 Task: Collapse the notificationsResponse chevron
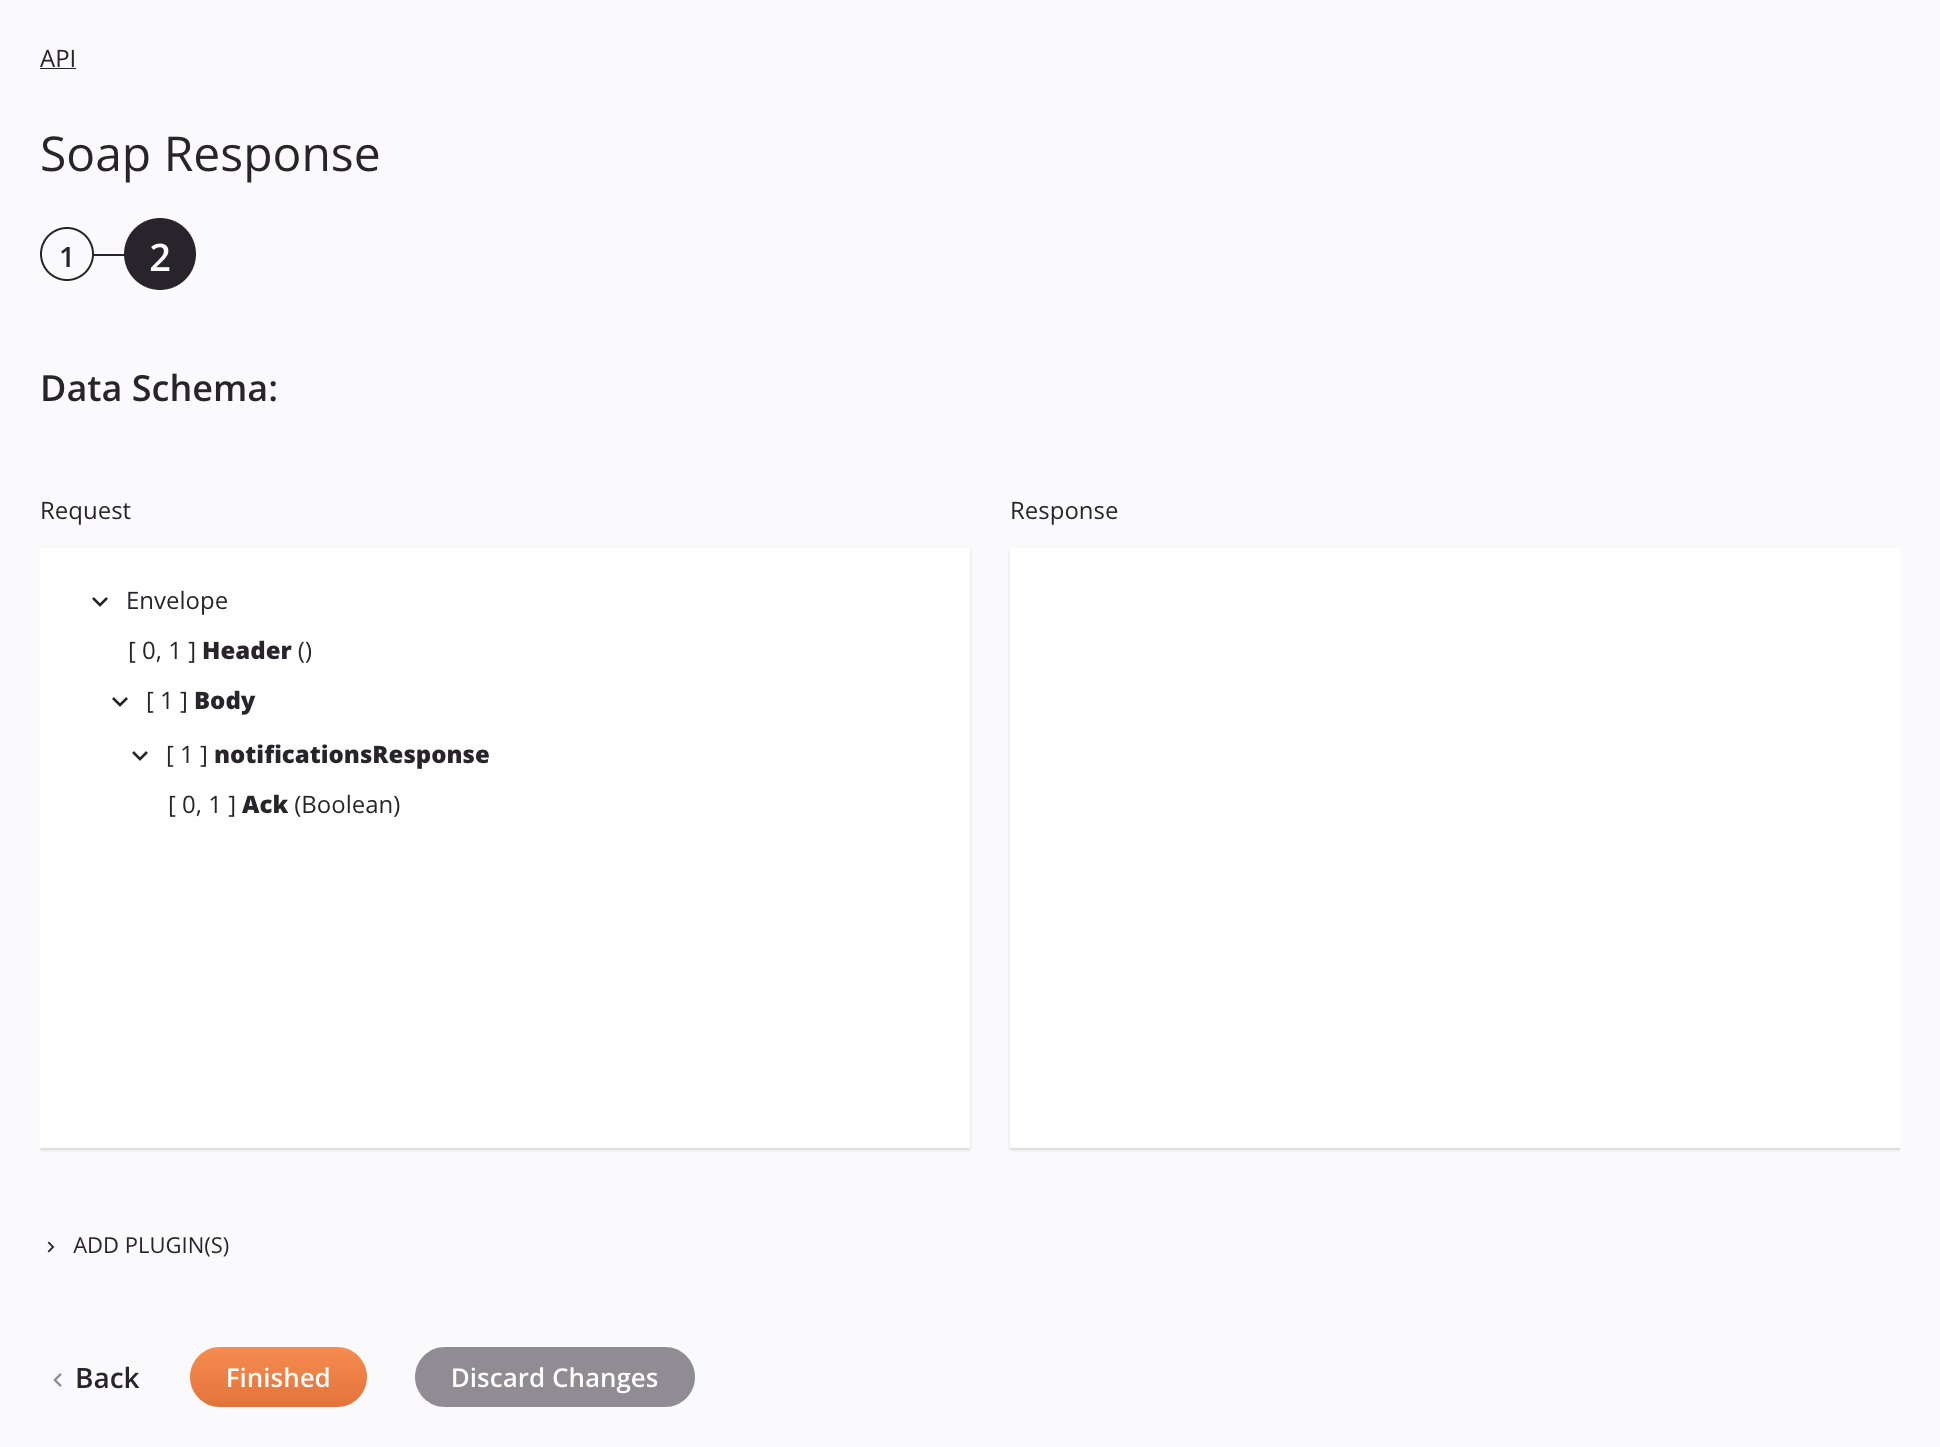pyautogui.click(x=140, y=755)
